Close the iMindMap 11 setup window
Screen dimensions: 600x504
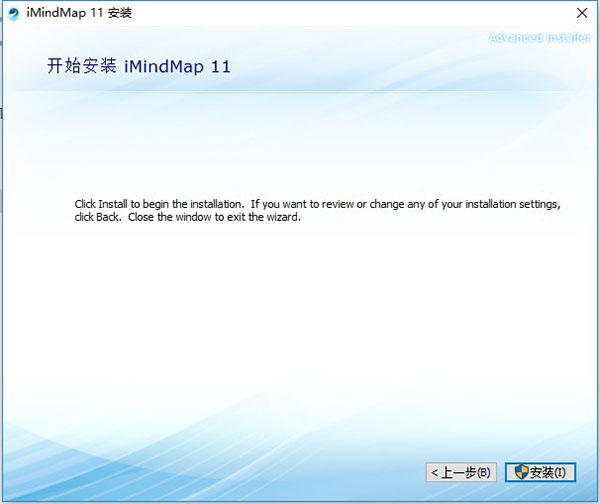point(582,13)
